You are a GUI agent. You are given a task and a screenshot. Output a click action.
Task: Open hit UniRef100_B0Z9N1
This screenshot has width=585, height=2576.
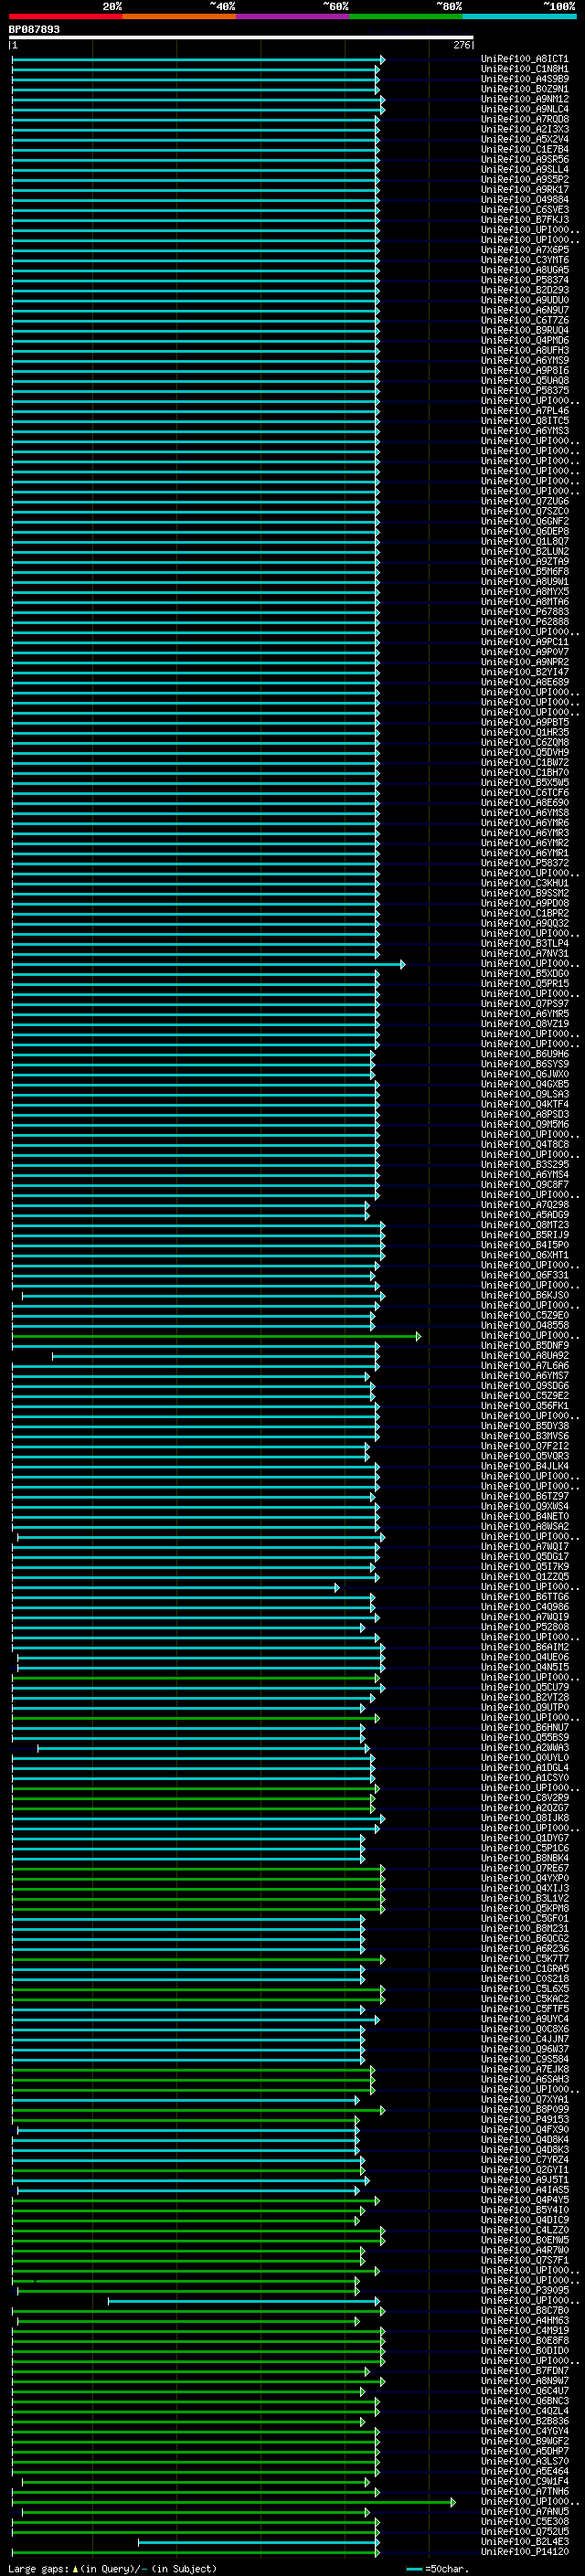[x=525, y=89]
